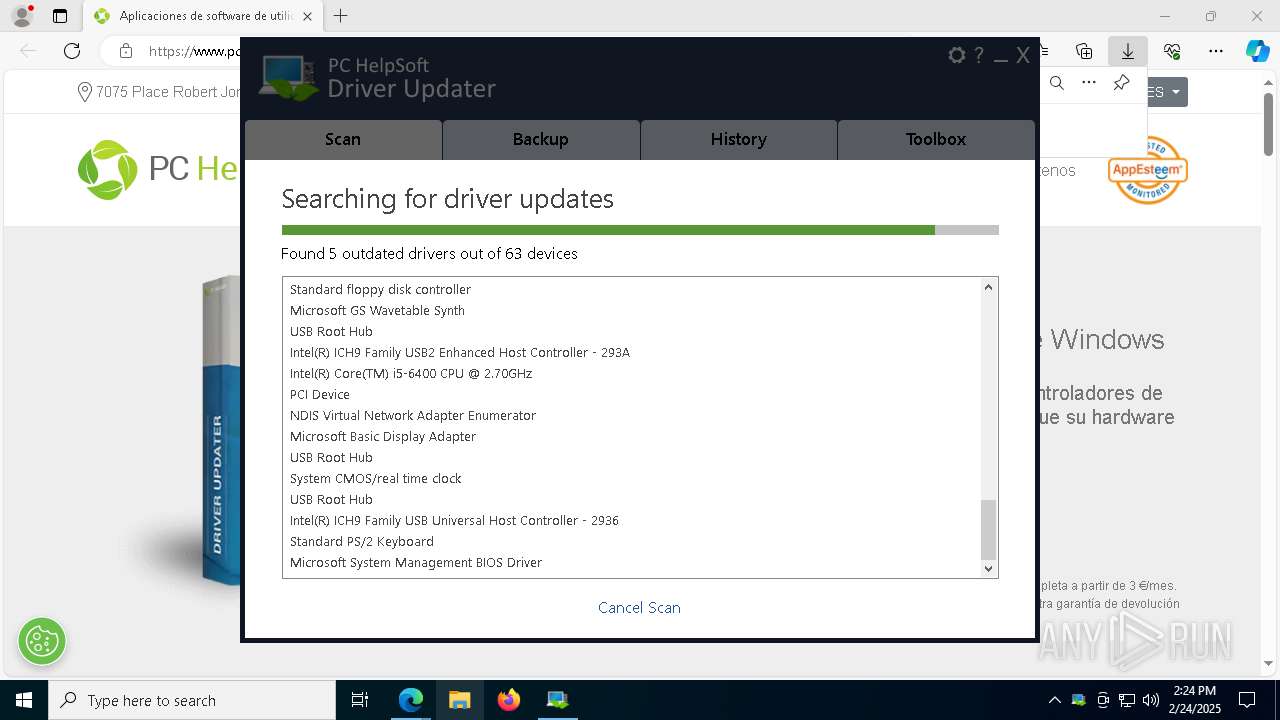Click the AppEsteem certified badge

[1147, 170]
